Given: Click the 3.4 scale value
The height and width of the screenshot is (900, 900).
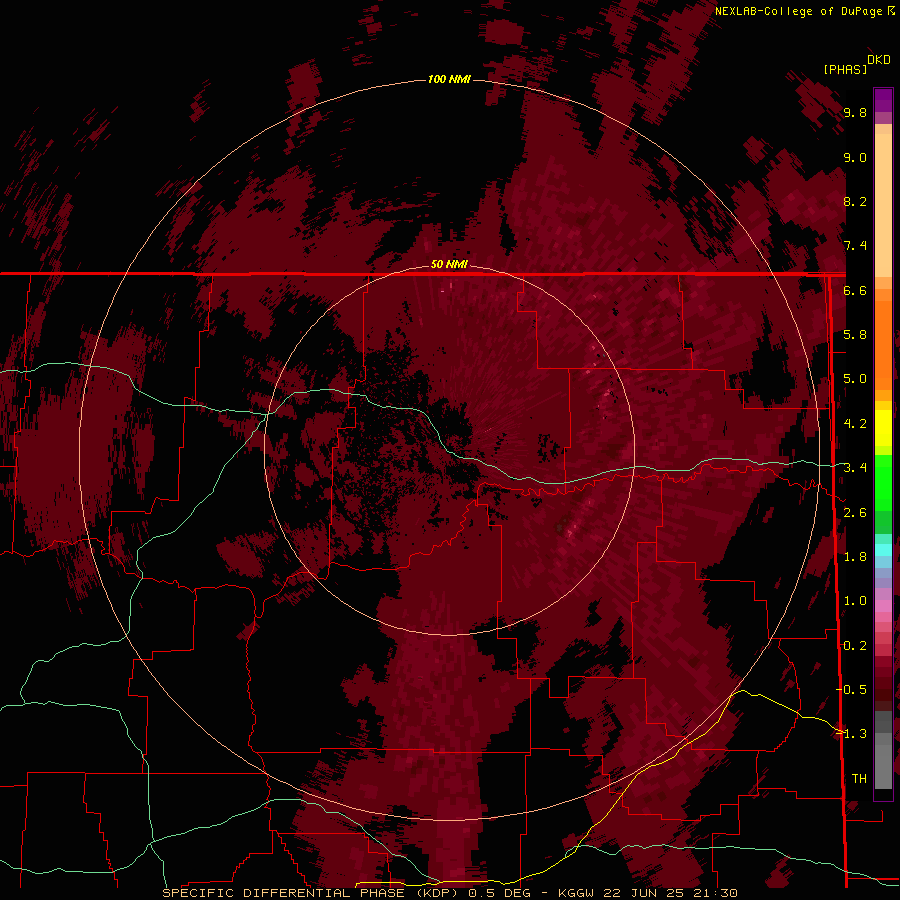Looking at the screenshot, I should pos(855,468).
